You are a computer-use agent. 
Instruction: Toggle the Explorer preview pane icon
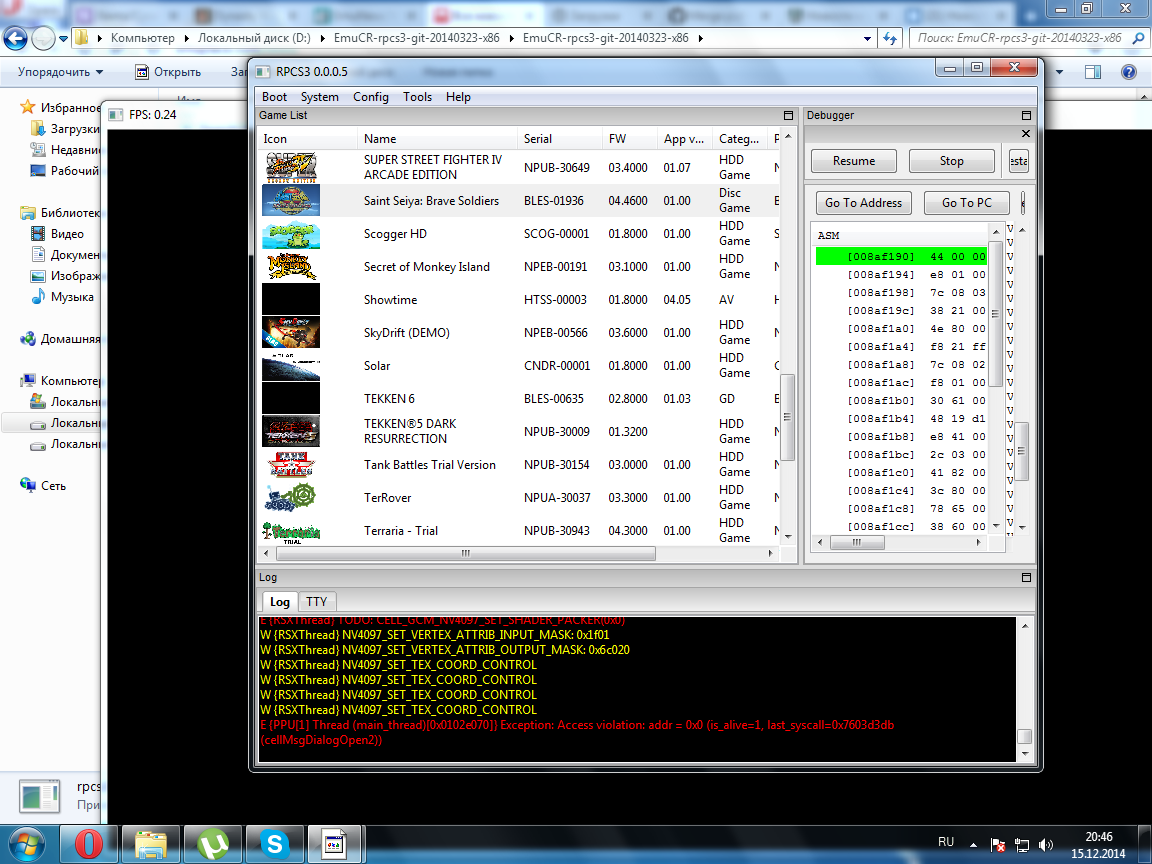(x=1092, y=72)
